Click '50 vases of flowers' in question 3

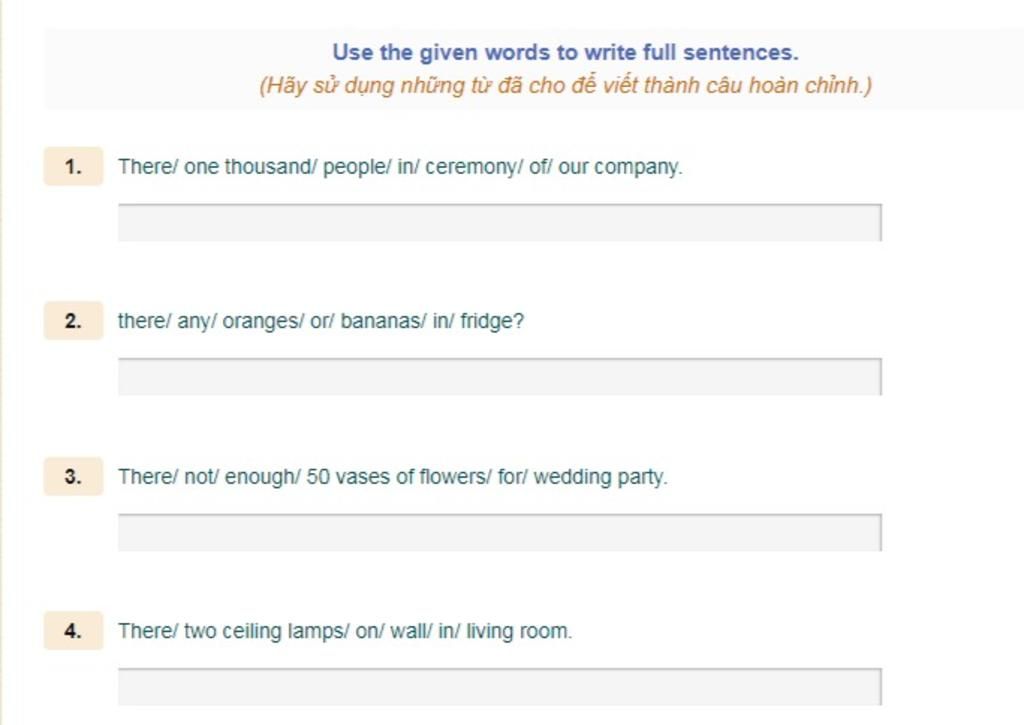396,476
